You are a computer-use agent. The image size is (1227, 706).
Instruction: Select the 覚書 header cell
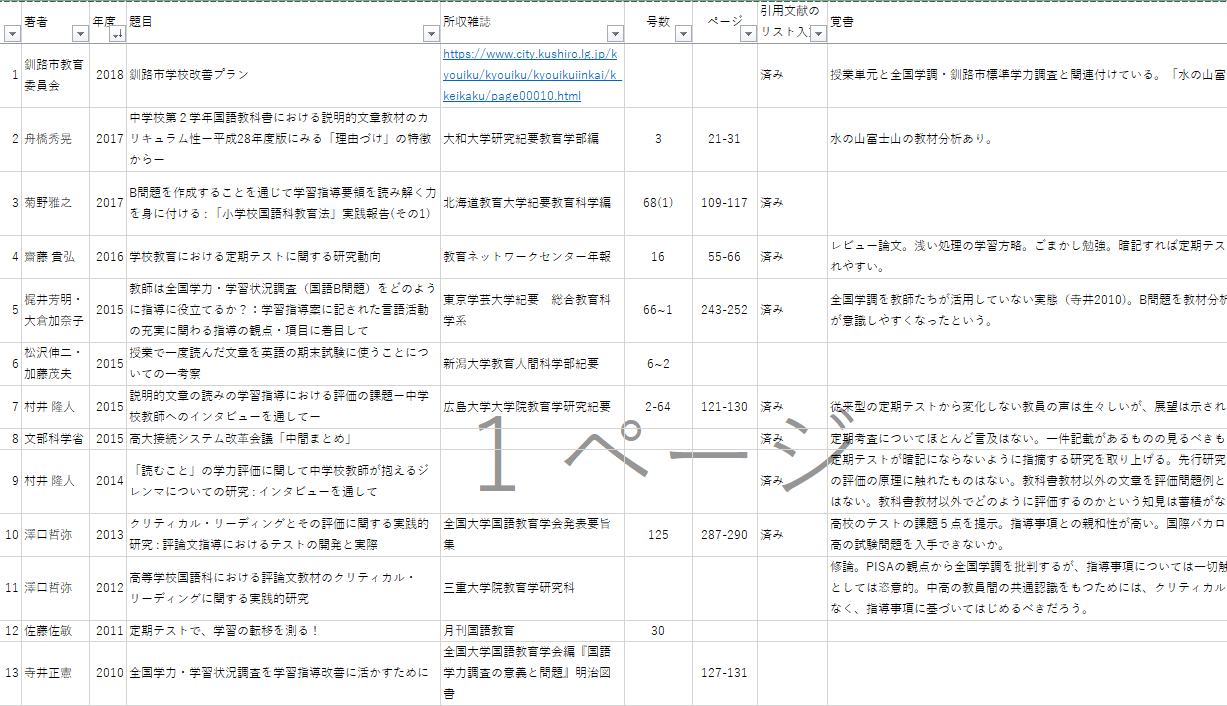[1027, 22]
